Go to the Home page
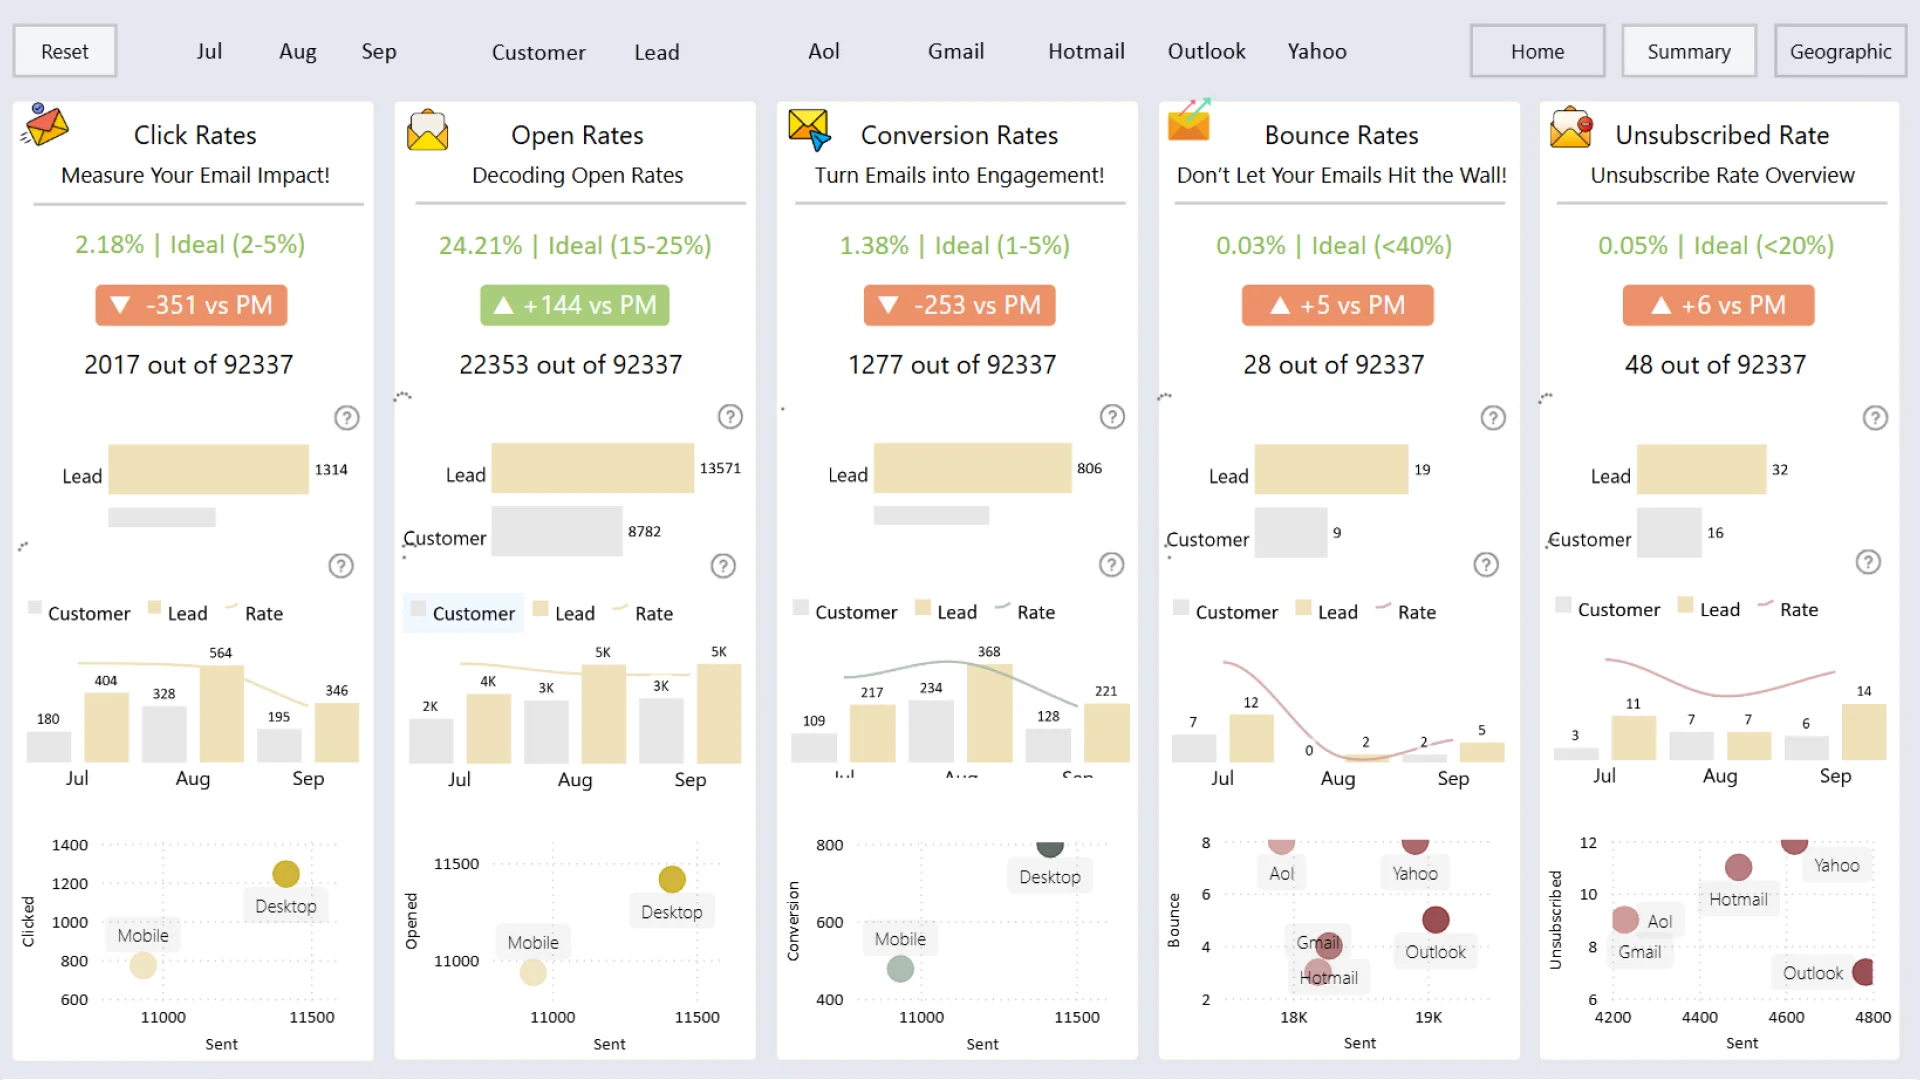 (1537, 51)
